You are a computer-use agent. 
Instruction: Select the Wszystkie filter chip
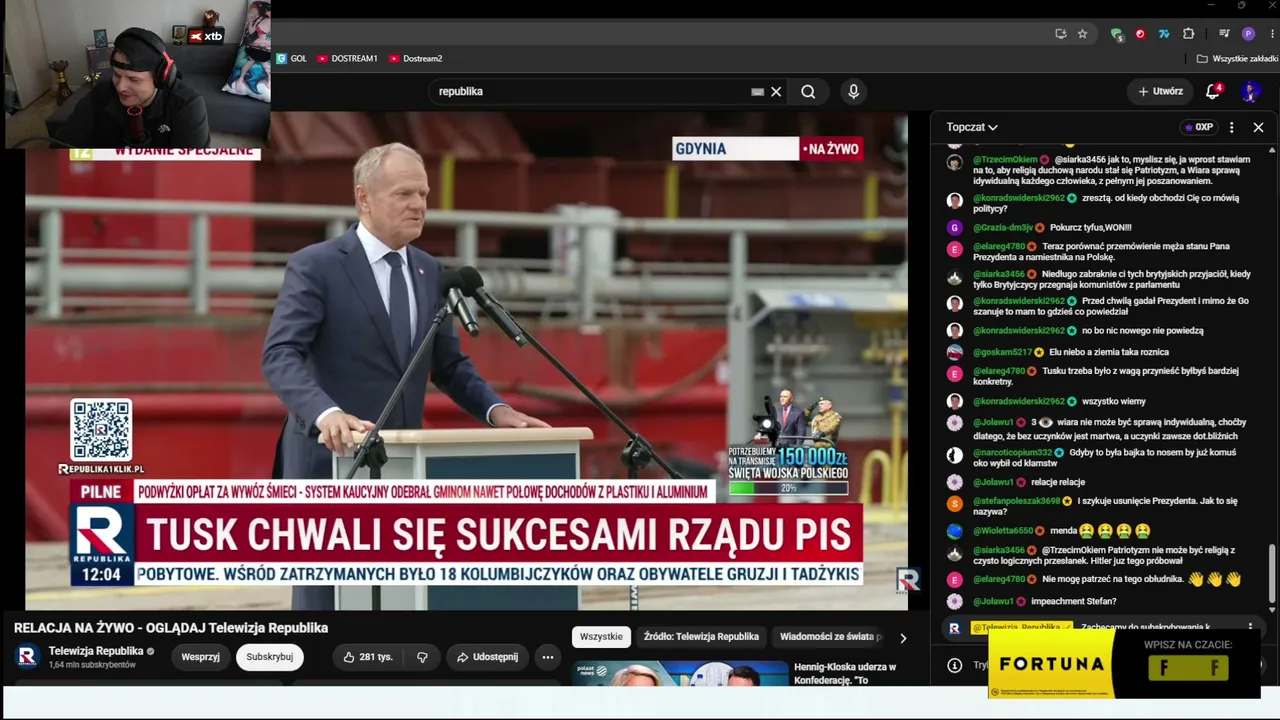pos(601,637)
